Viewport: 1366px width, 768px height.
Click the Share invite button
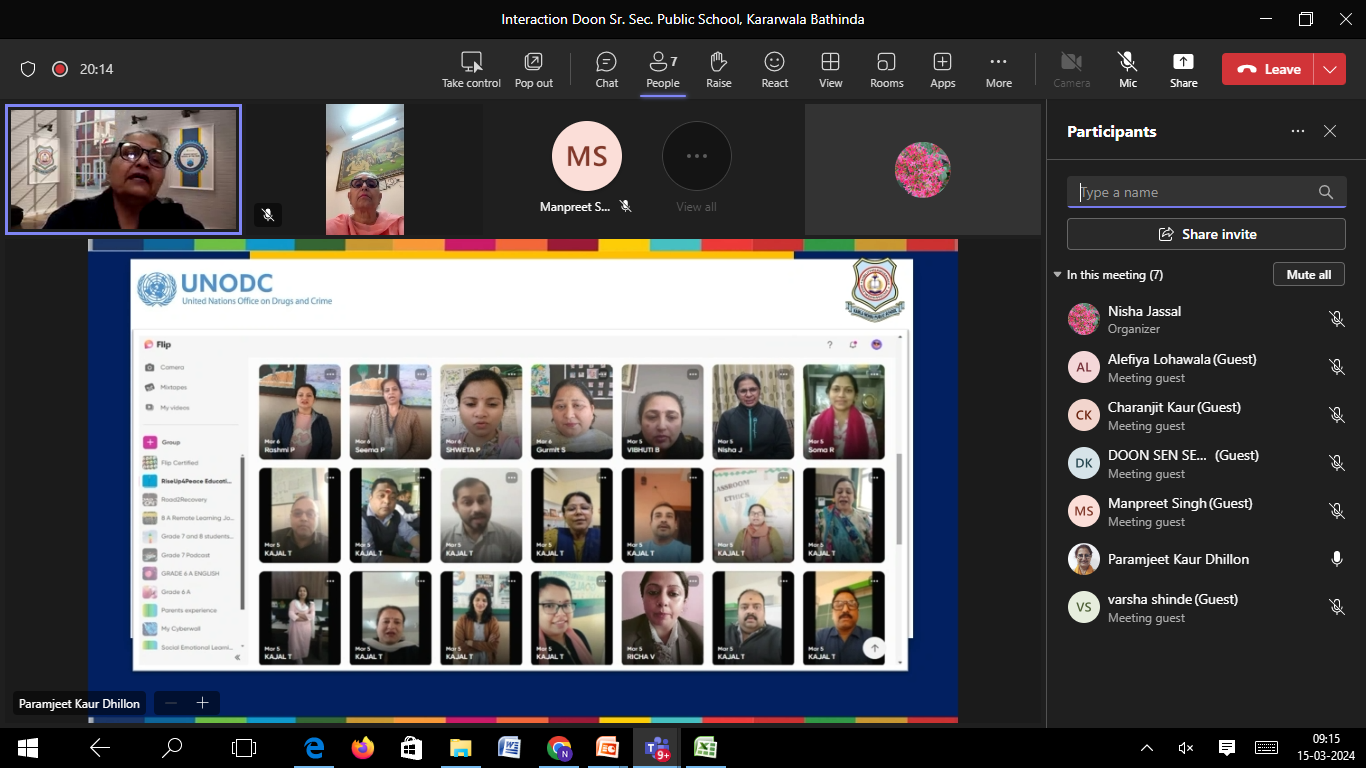click(x=1206, y=234)
